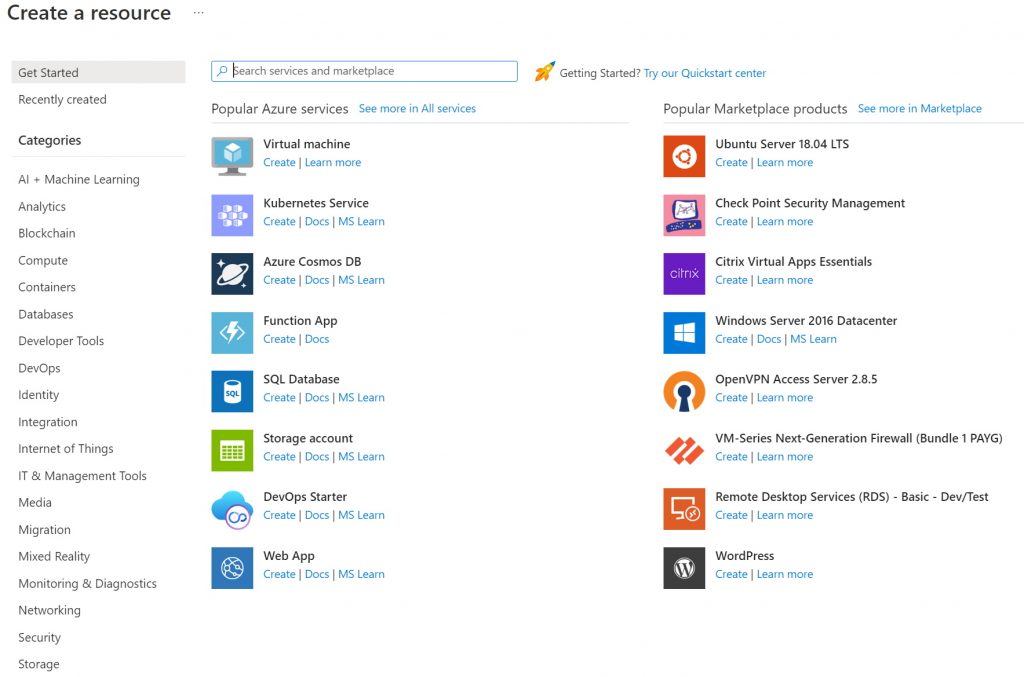
Task: Open the SQL Database icon
Action: [232, 391]
